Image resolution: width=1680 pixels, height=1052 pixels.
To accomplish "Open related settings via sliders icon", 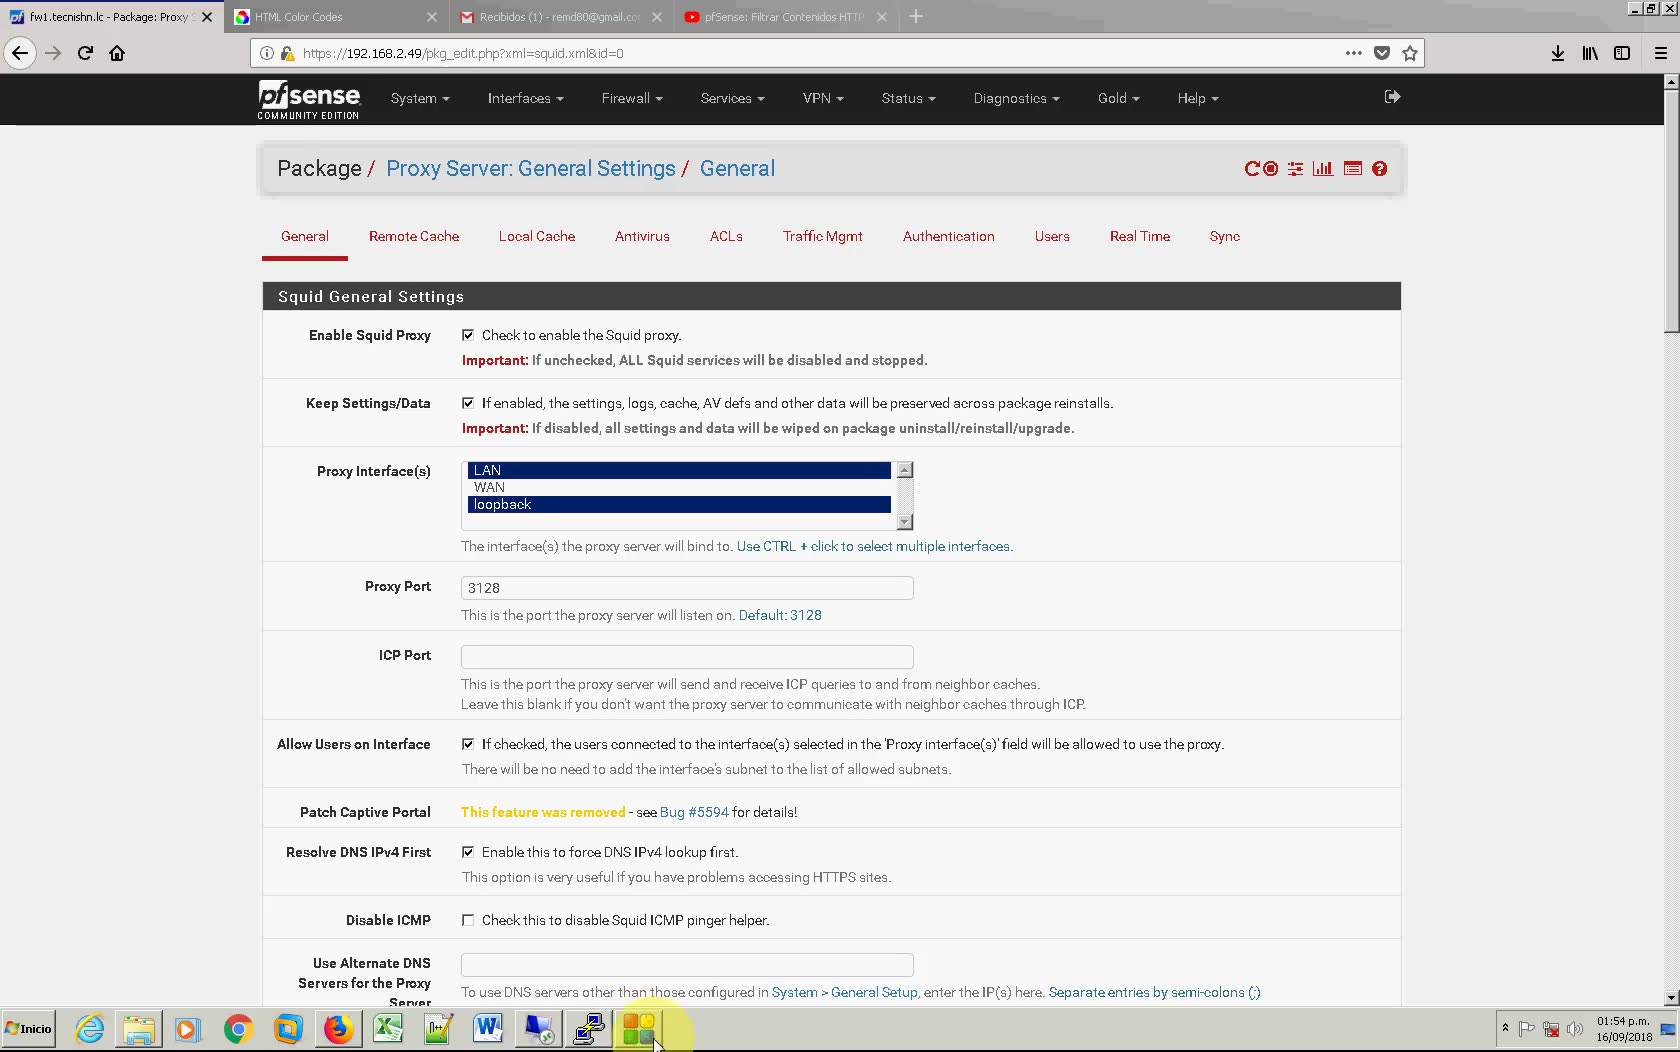I will (1295, 169).
